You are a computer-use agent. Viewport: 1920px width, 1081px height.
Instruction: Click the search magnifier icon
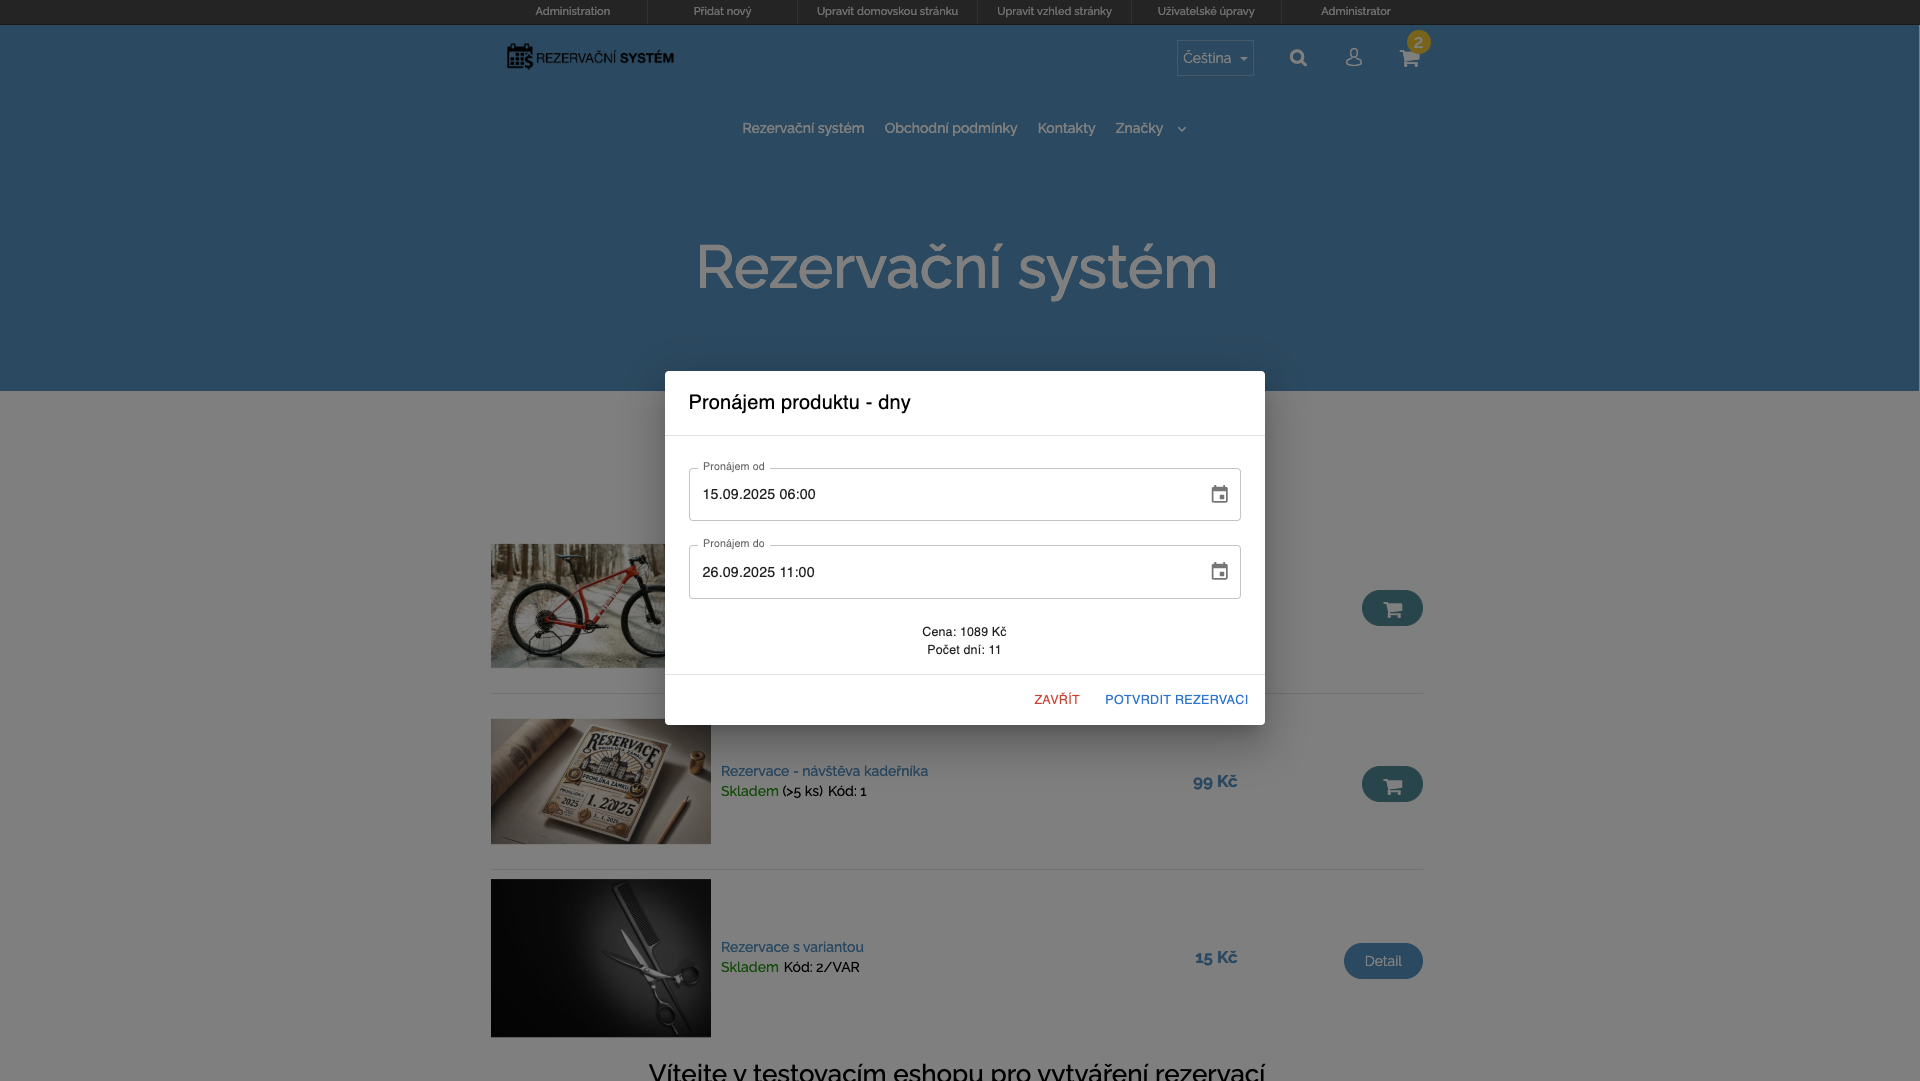1298,58
